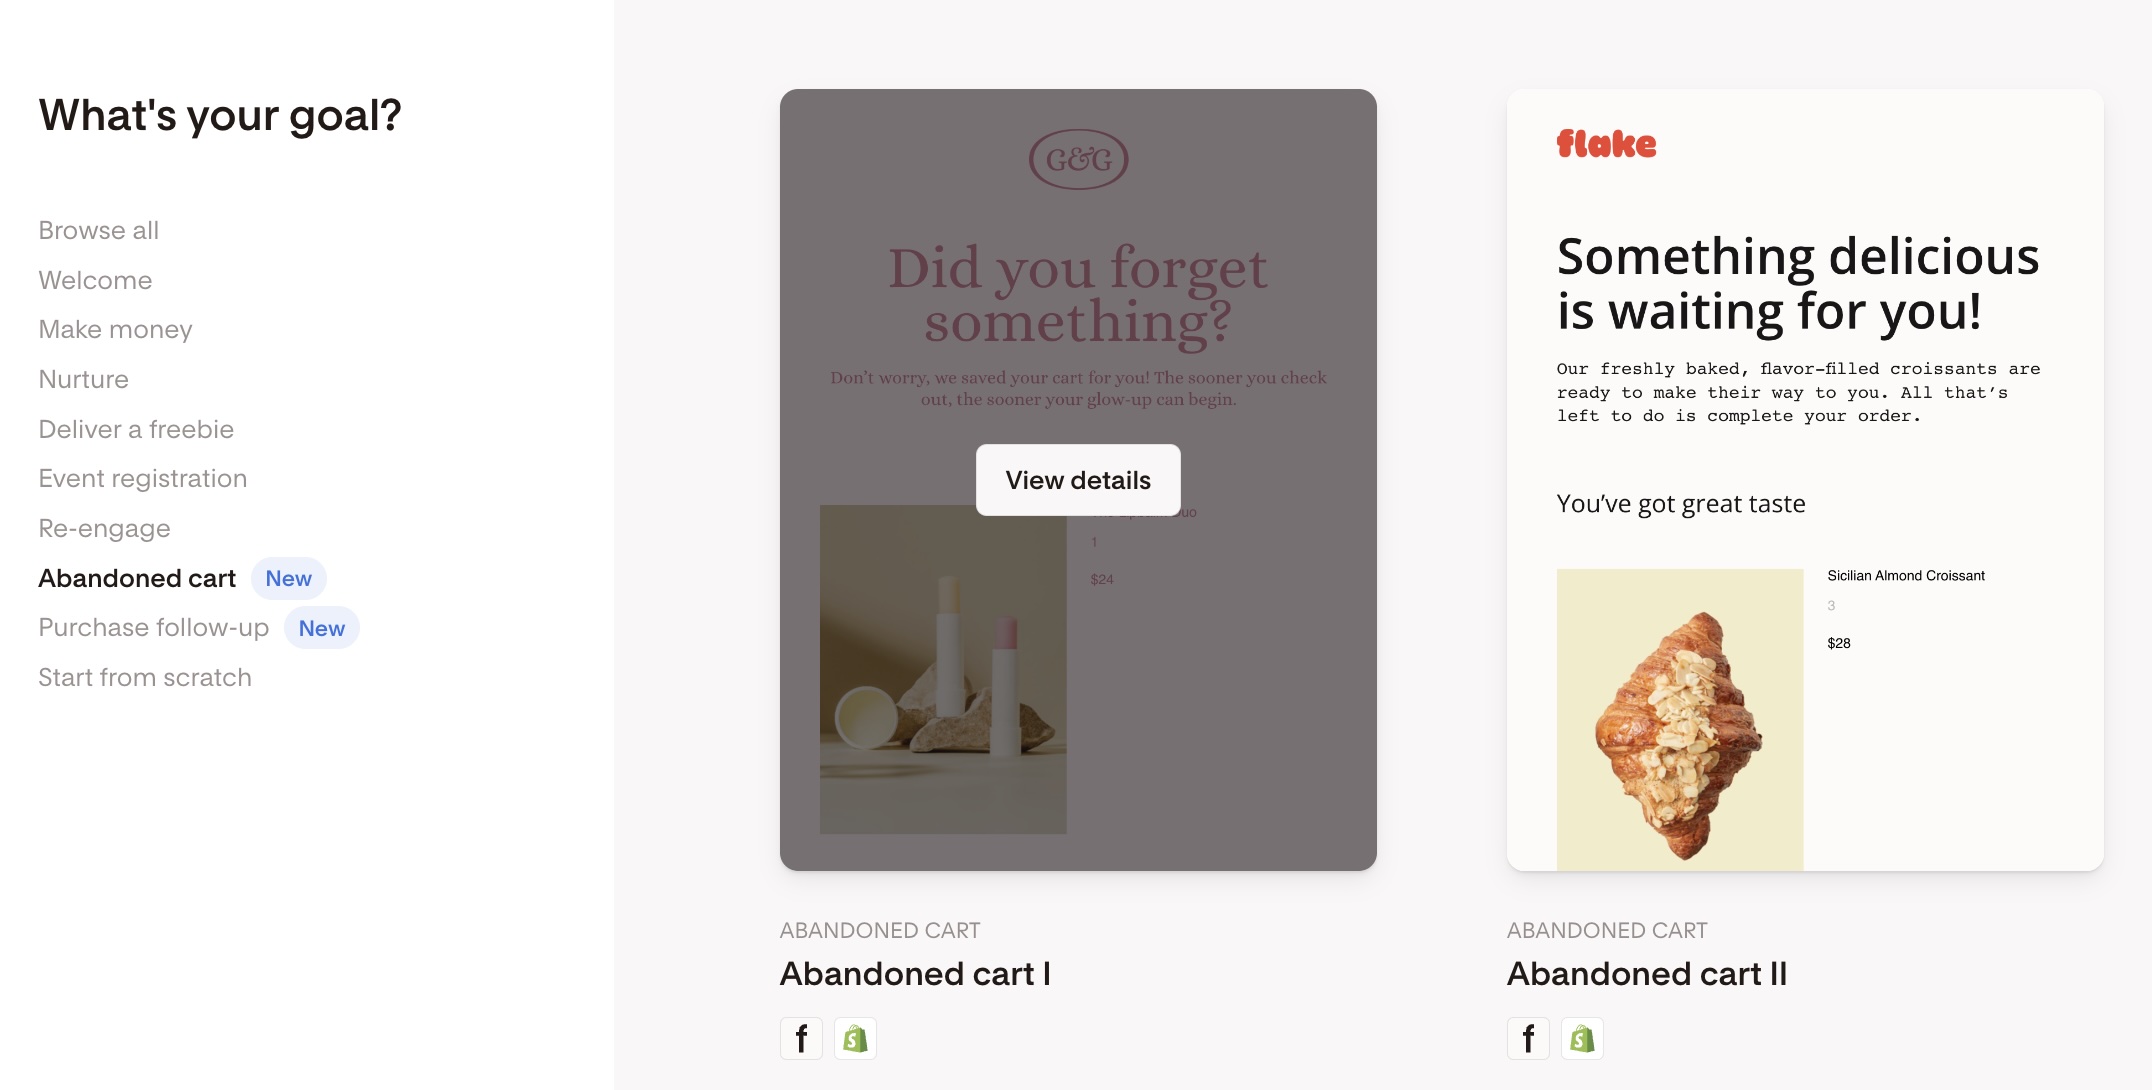Click Shopify icon under Abandoned cart II
Screen dimensions: 2152x1090
[x=1582, y=1039]
